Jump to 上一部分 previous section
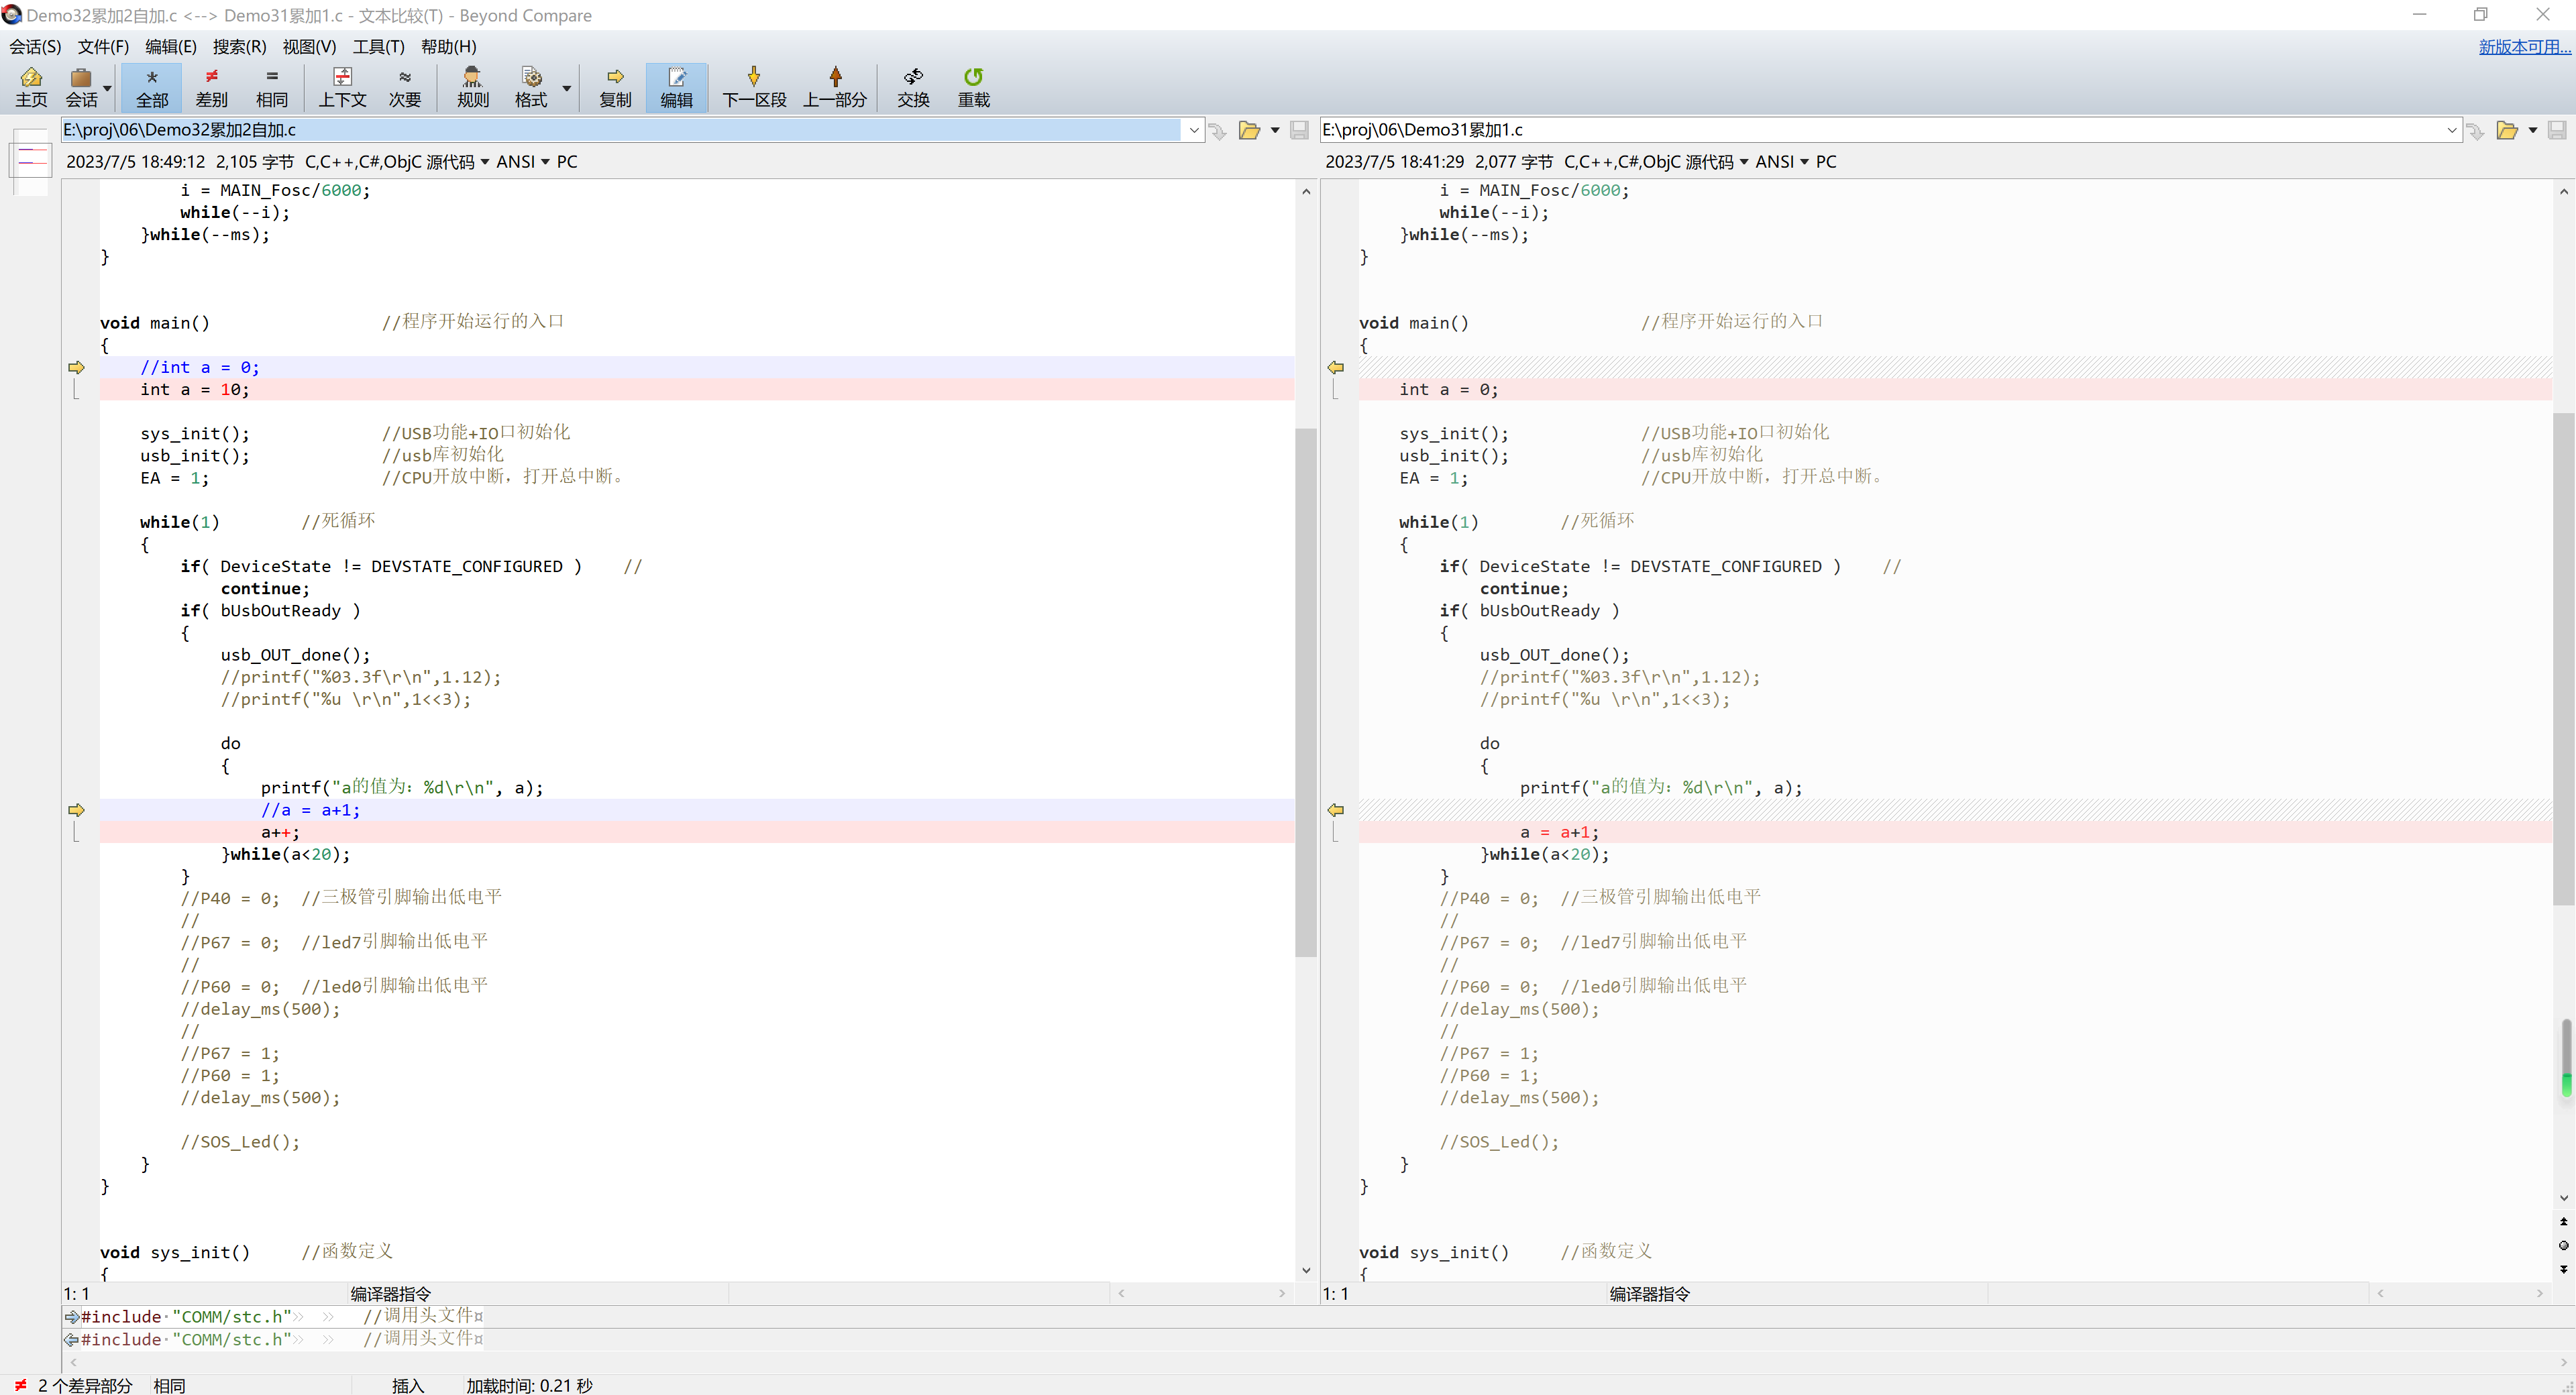The height and width of the screenshot is (1395, 2576). click(x=835, y=88)
